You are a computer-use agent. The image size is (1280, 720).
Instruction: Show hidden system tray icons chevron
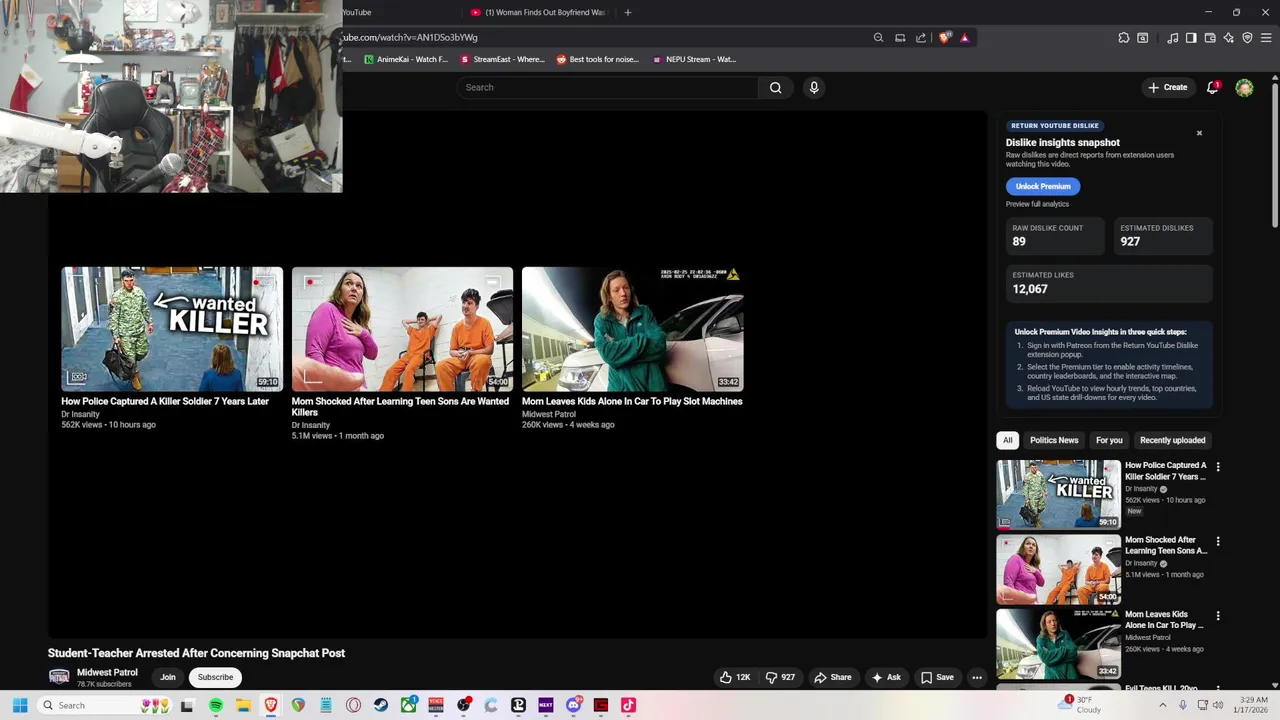(1162, 705)
